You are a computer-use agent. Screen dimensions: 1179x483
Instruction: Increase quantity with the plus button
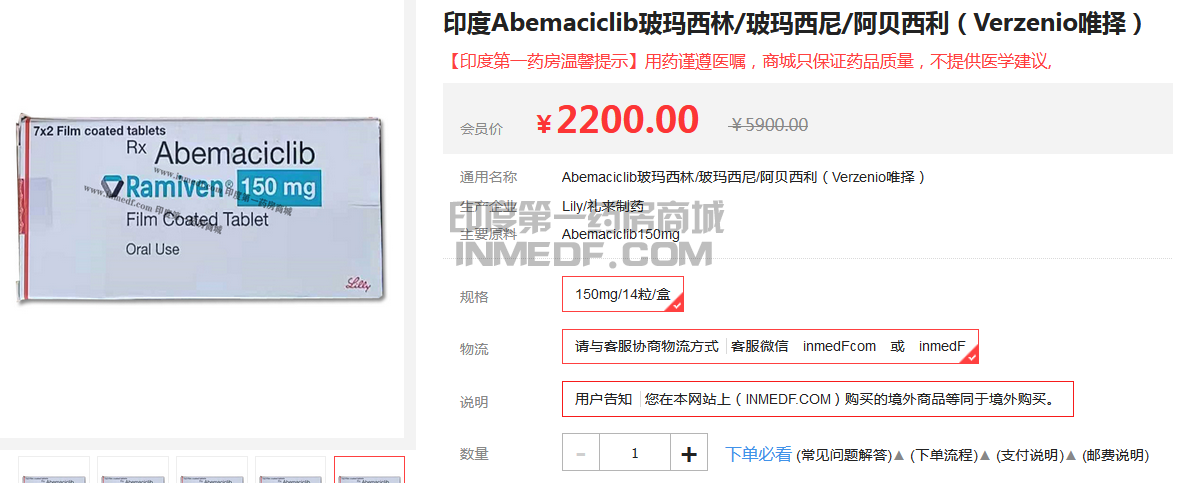point(689,453)
